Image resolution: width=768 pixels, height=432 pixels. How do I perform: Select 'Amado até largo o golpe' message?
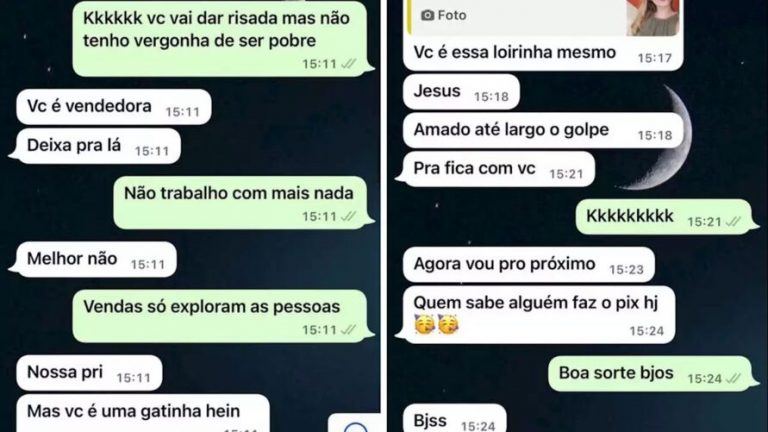click(x=543, y=130)
